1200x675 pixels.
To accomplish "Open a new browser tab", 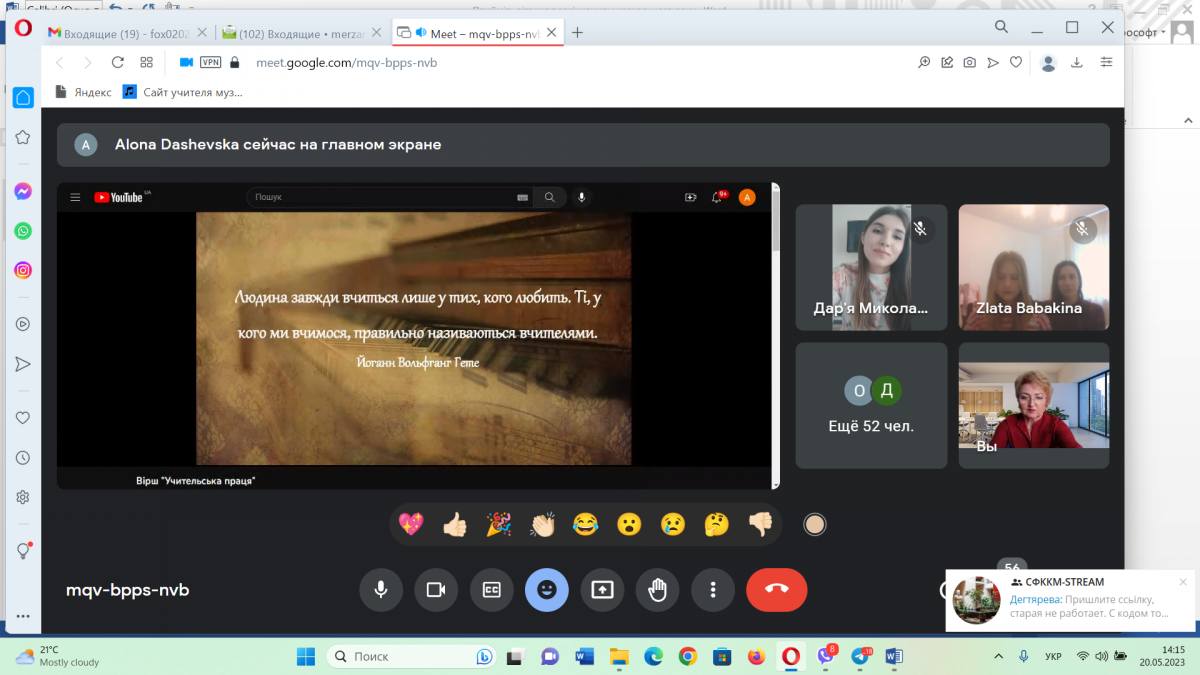I will click(577, 33).
